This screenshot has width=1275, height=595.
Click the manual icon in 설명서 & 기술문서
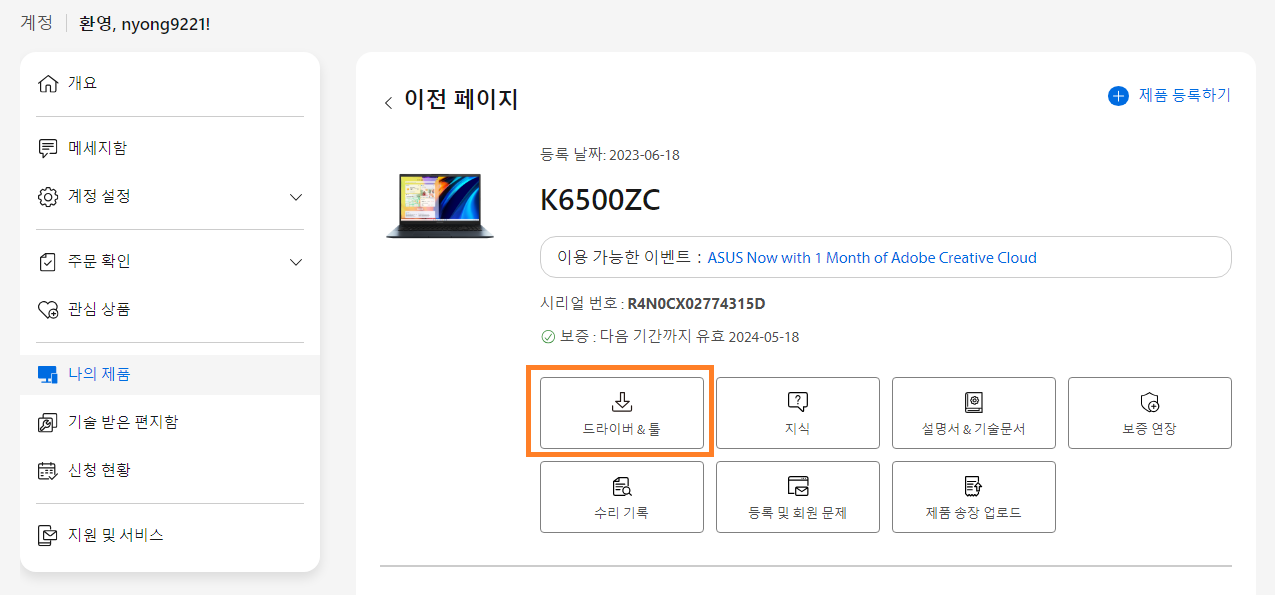(974, 402)
